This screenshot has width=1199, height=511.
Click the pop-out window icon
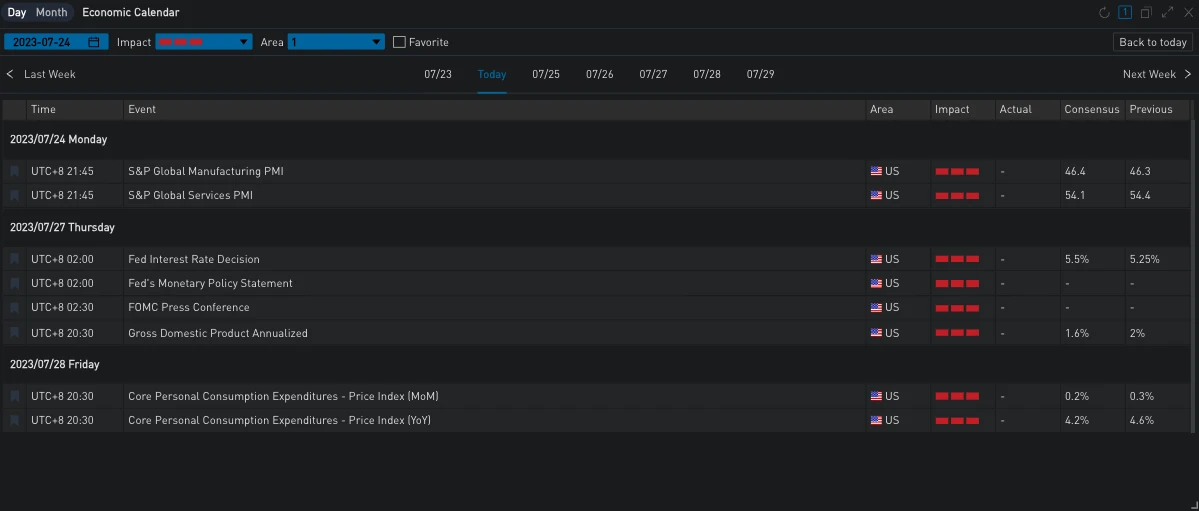1146,13
